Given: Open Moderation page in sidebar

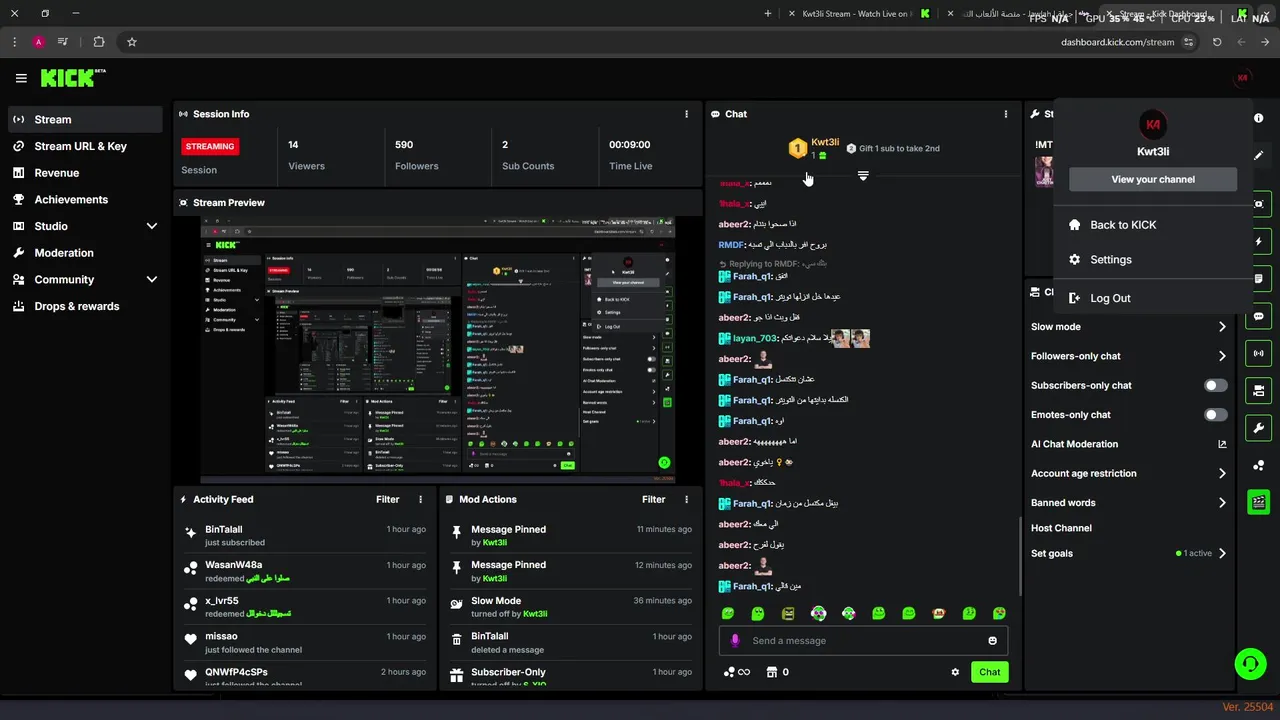Looking at the screenshot, I should [x=85, y=253].
